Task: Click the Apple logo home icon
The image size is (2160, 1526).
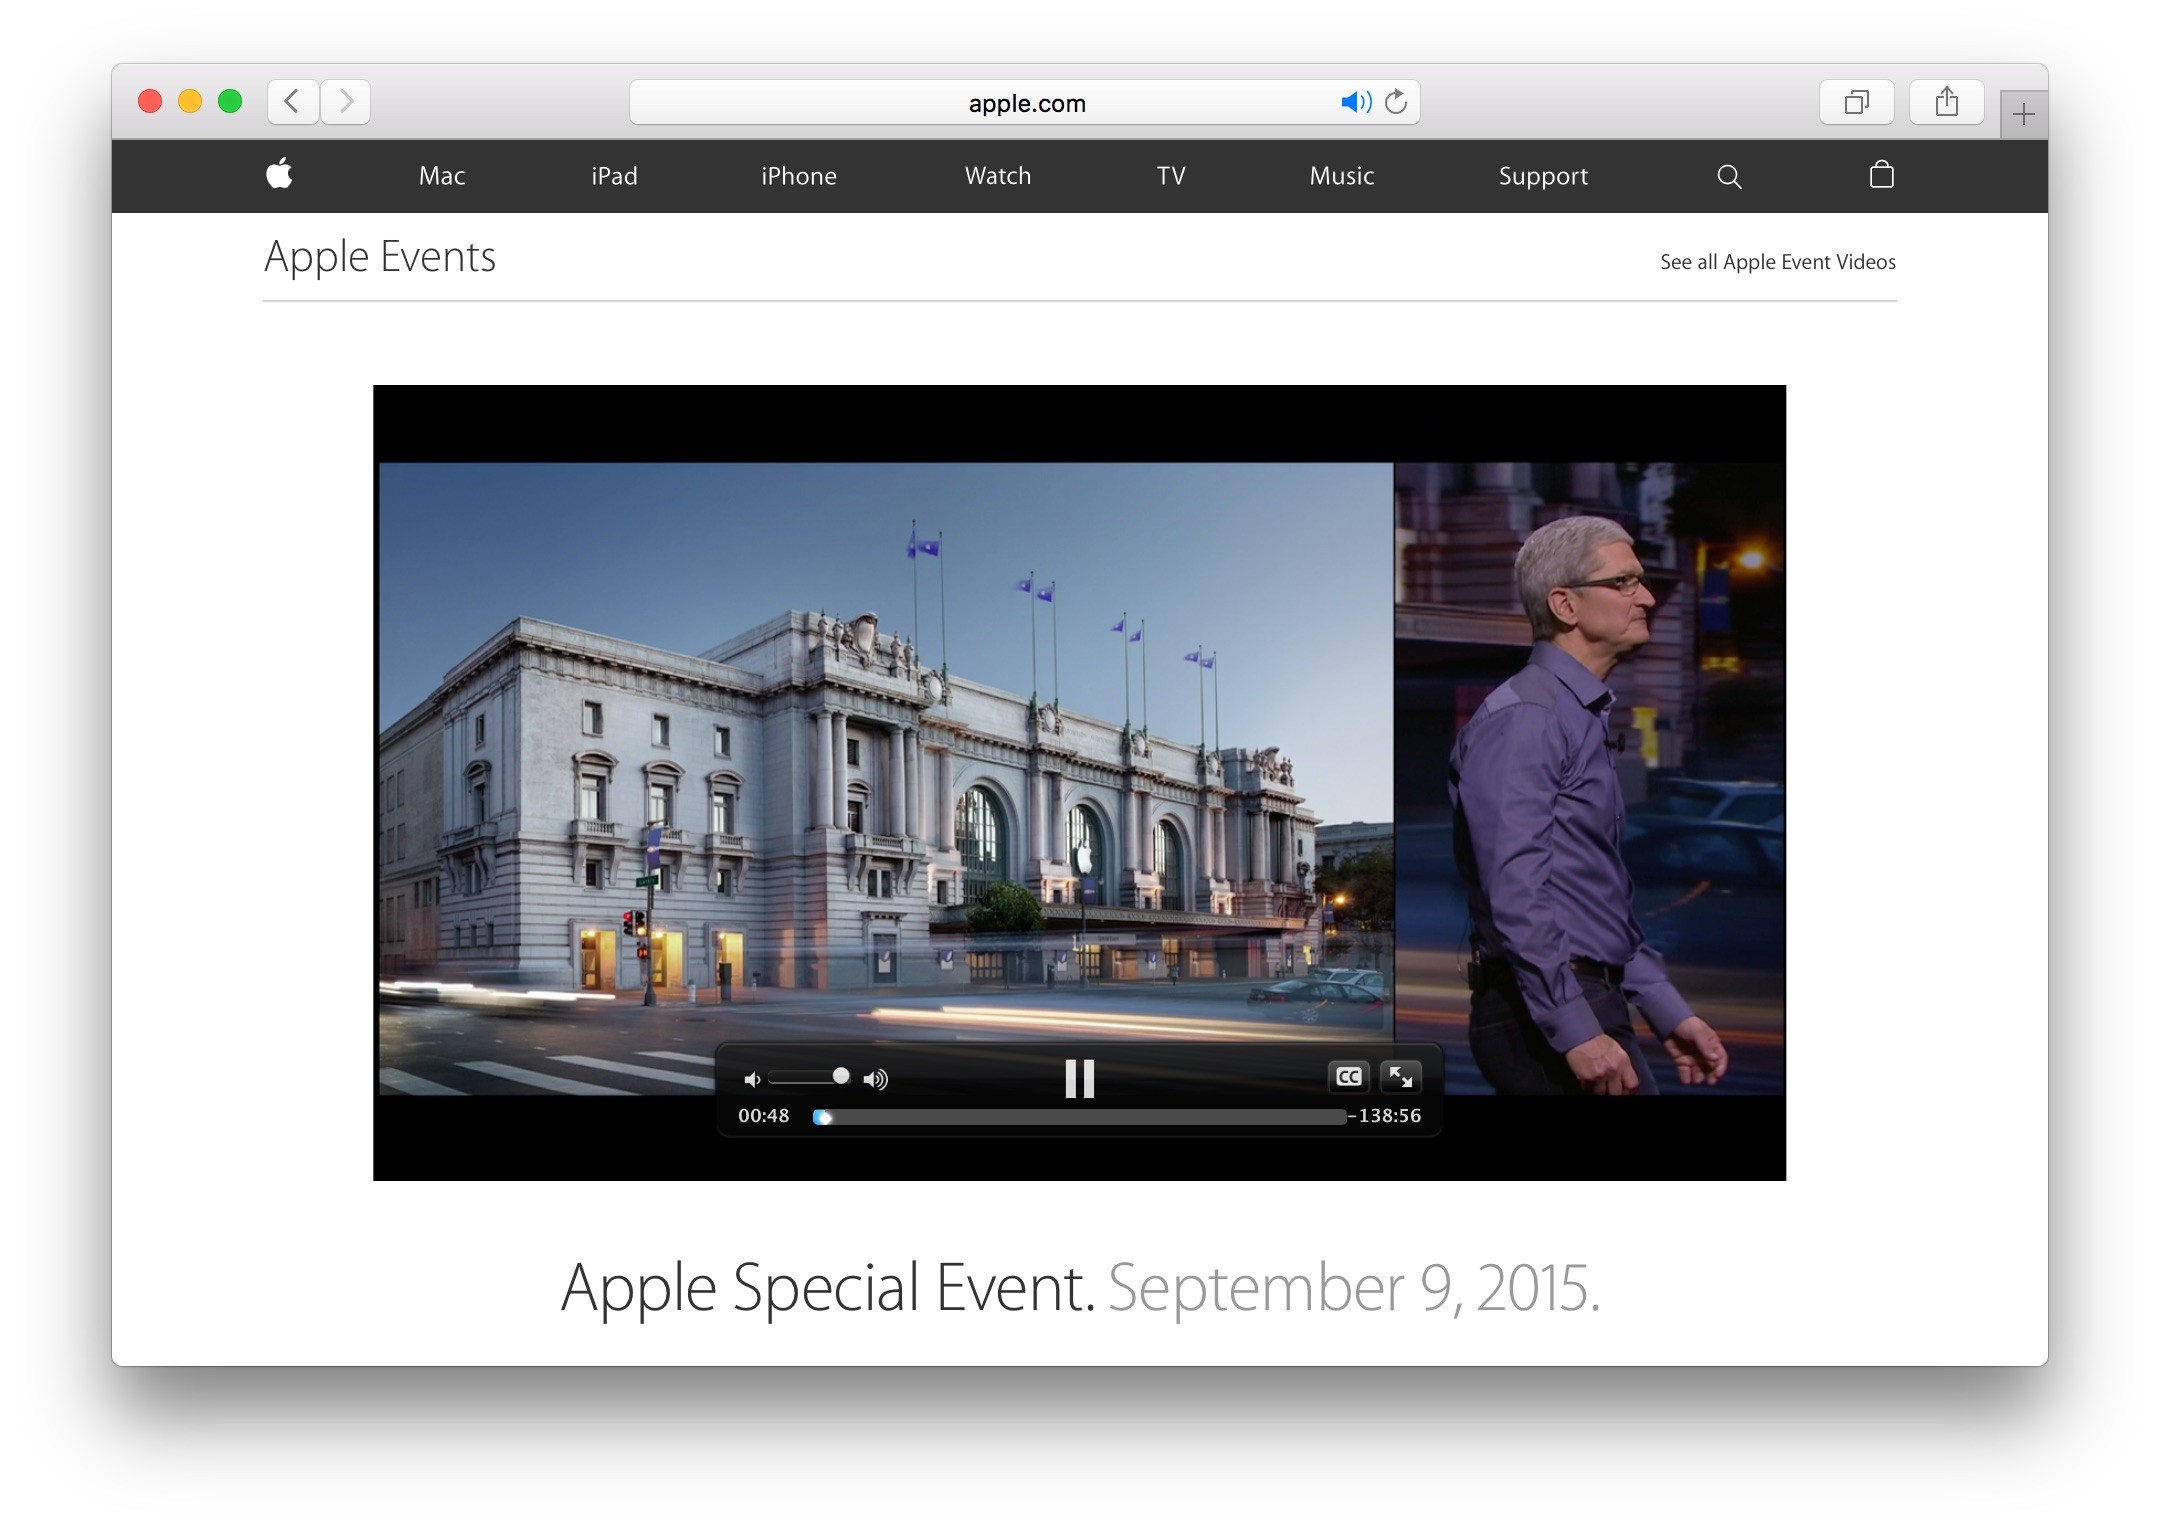Action: click(x=279, y=175)
